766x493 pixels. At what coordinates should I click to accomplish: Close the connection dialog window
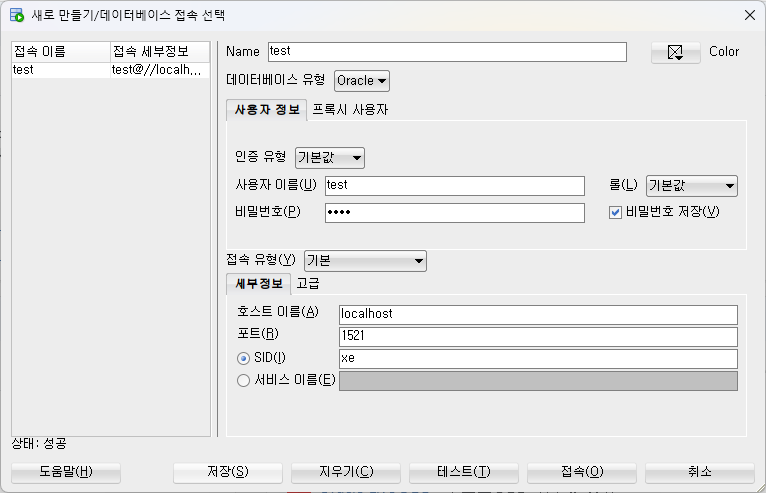click(x=750, y=15)
